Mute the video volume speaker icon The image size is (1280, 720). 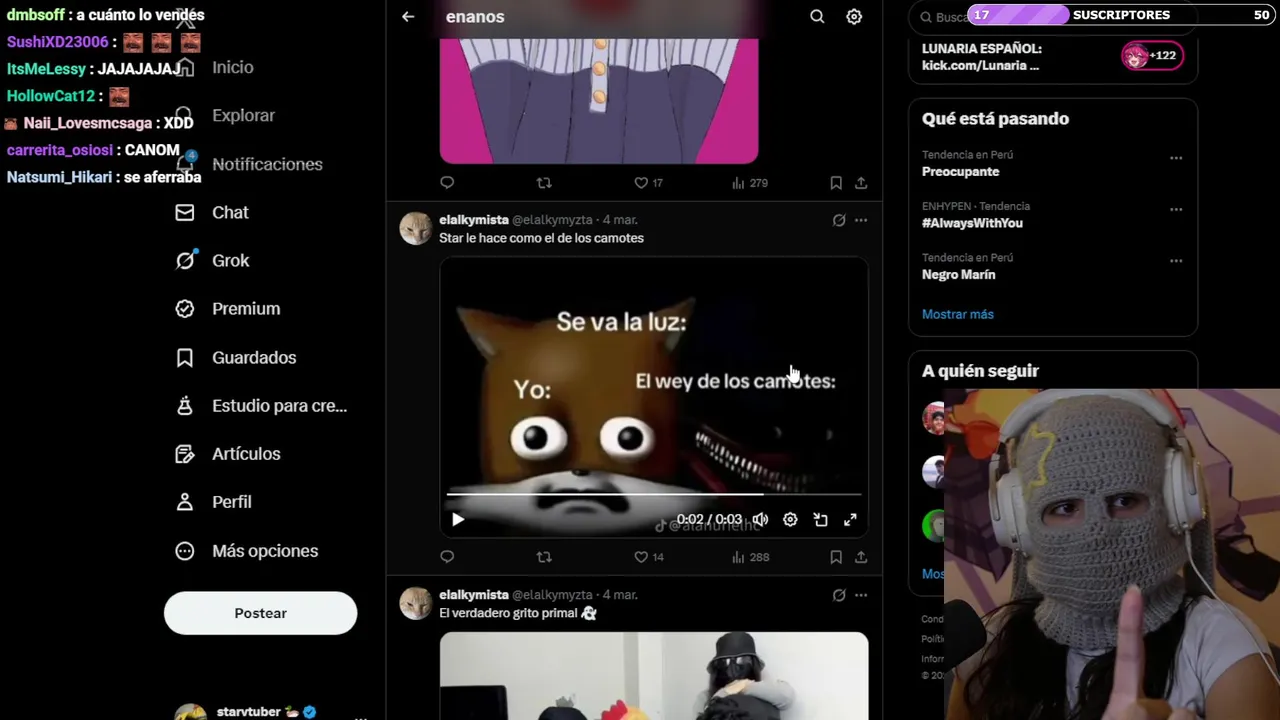761,520
